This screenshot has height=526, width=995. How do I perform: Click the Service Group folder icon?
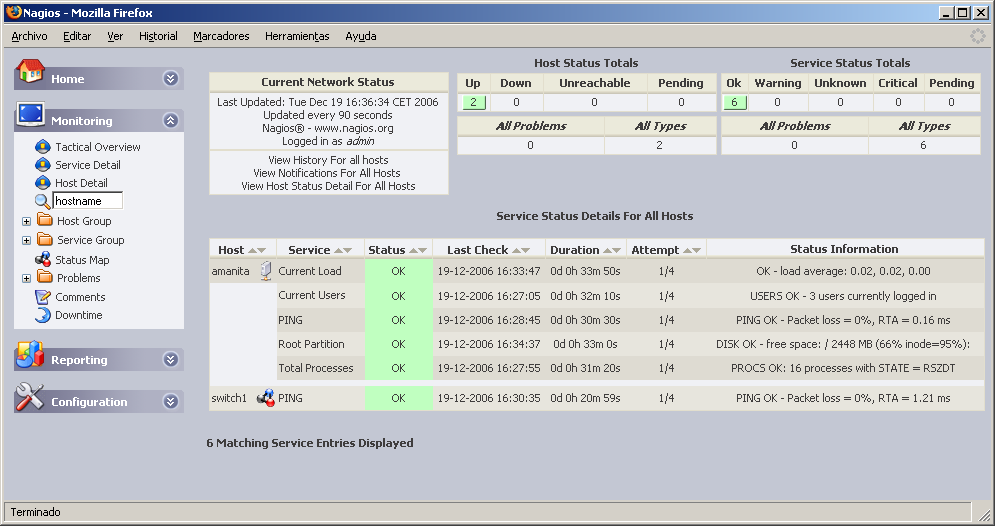pyautogui.click(x=44, y=239)
